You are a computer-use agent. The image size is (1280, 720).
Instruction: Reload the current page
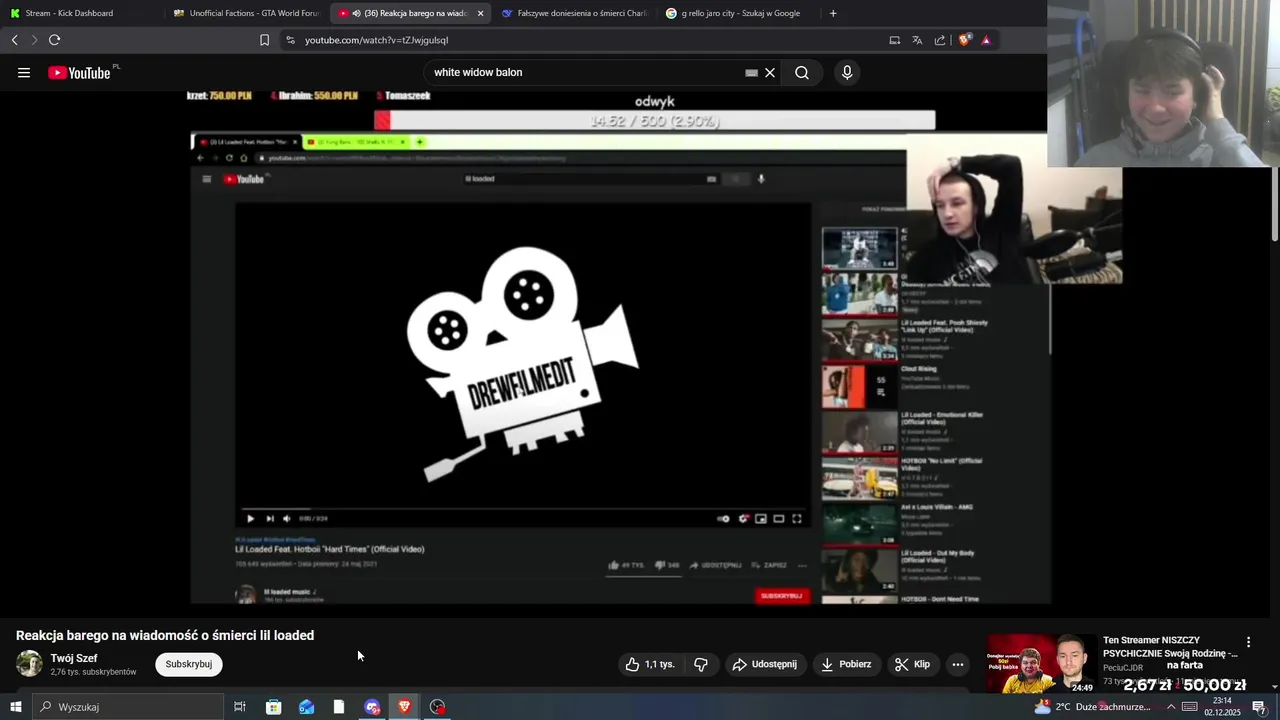(x=54, y=40)
